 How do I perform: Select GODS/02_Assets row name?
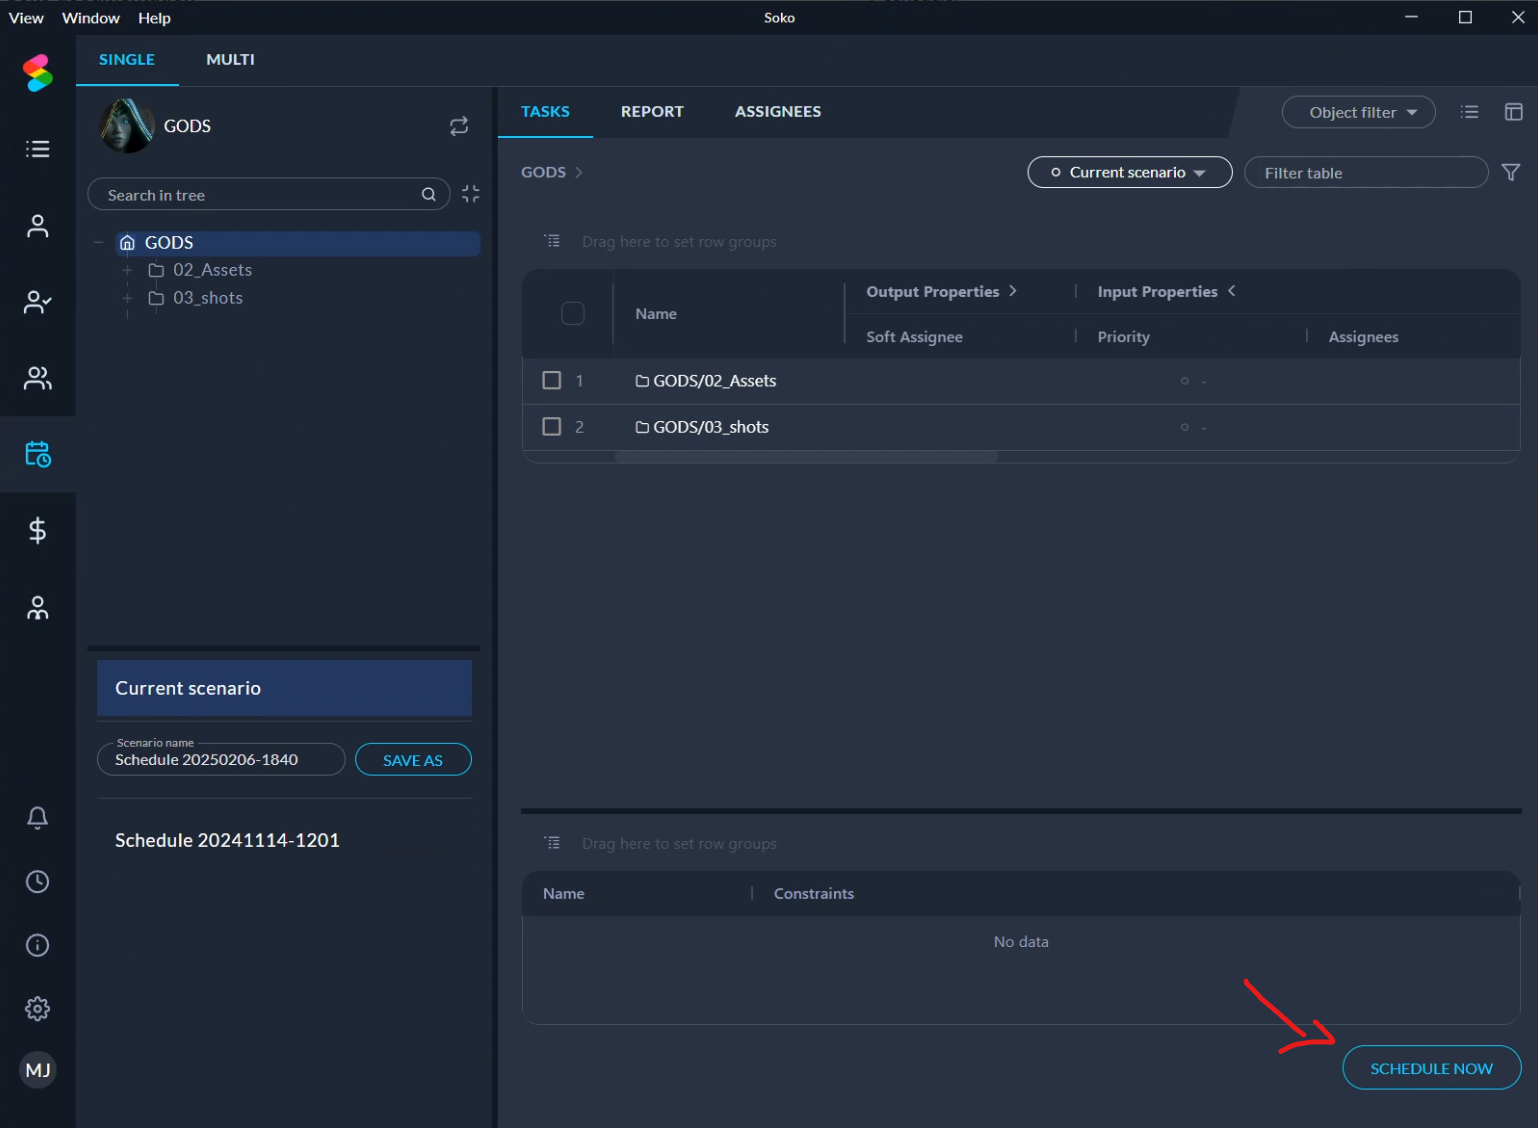(x=715, y=380)
